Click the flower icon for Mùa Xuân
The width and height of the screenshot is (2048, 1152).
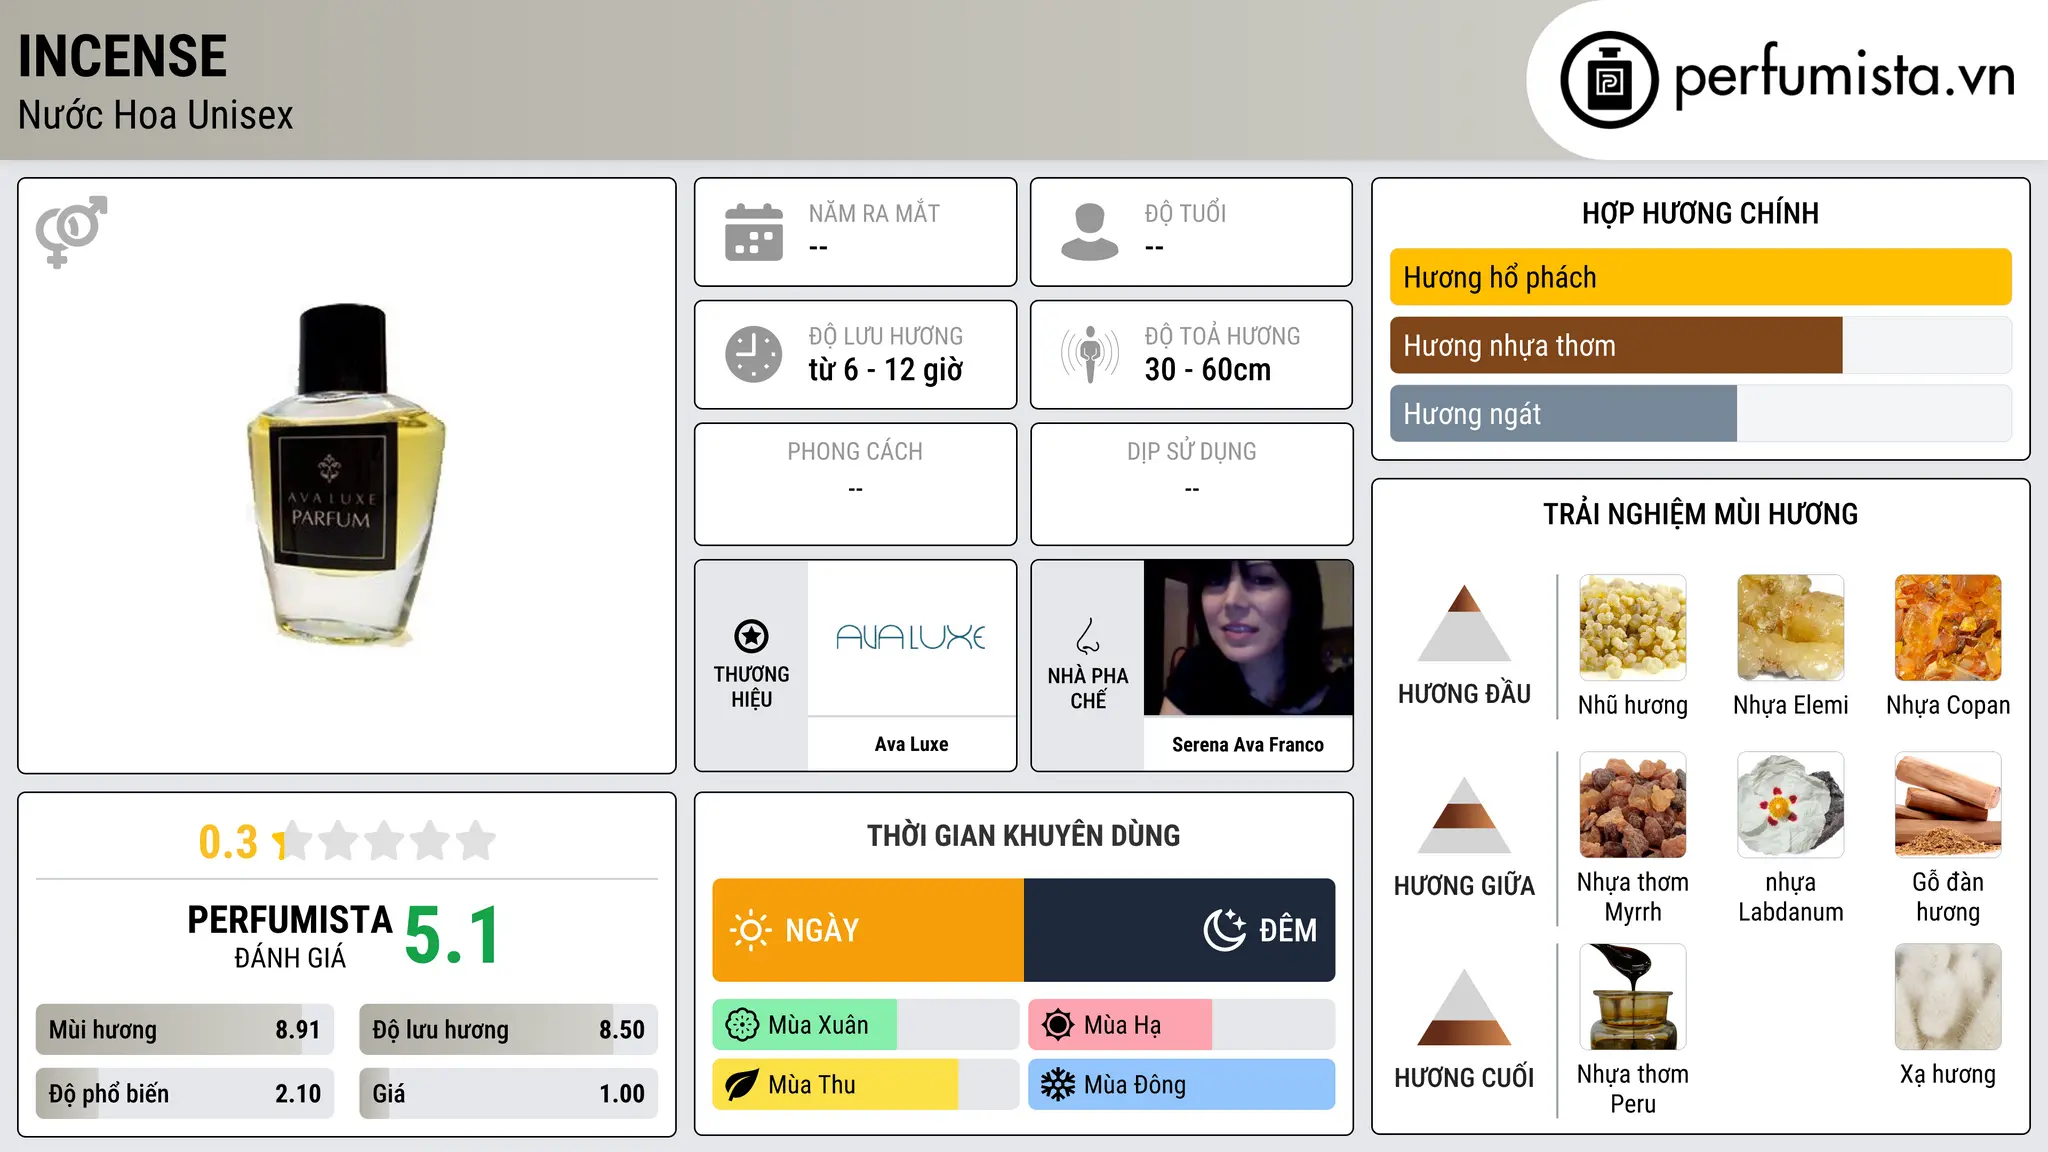pos(742,1025)
